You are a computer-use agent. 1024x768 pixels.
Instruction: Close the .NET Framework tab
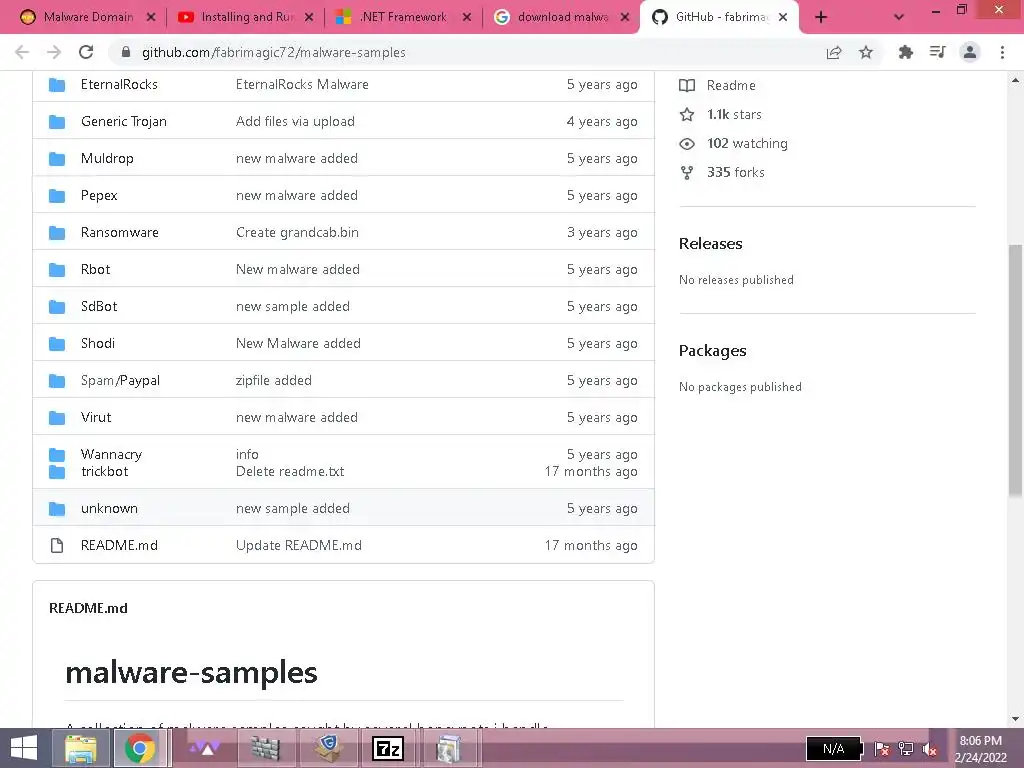pyautogui.click(x=467, y=17)
